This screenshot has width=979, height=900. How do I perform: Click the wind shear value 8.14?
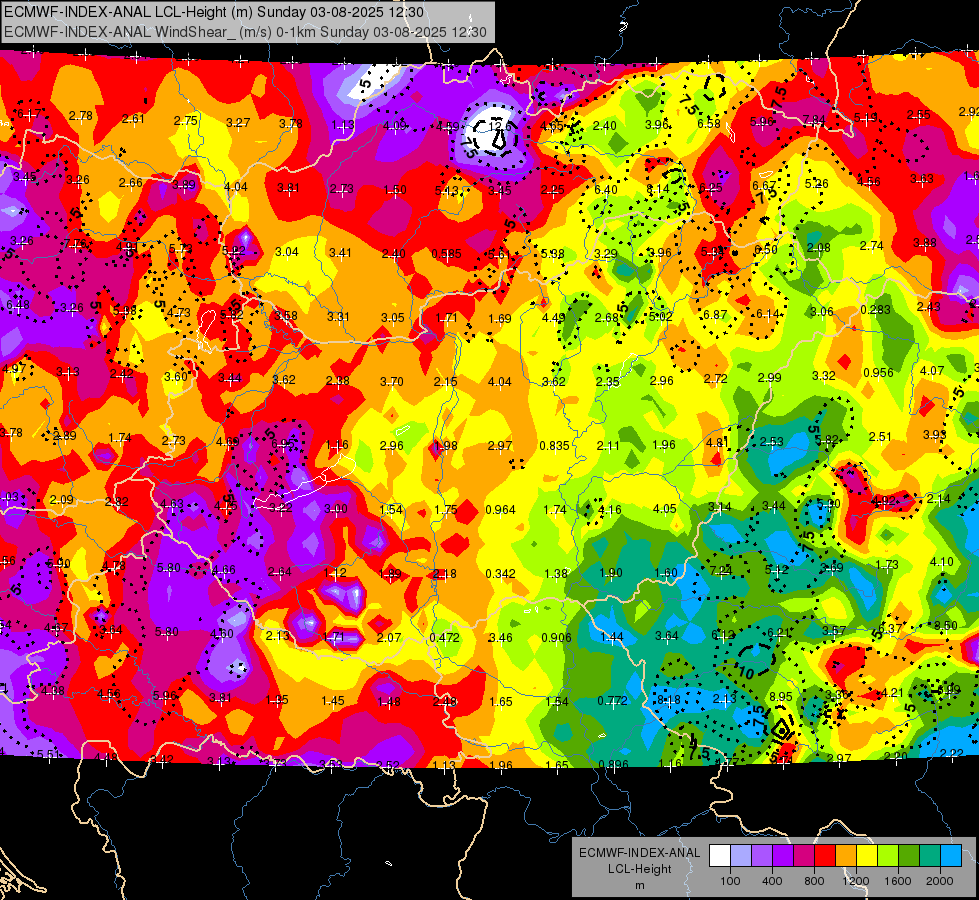coord(658,189)
